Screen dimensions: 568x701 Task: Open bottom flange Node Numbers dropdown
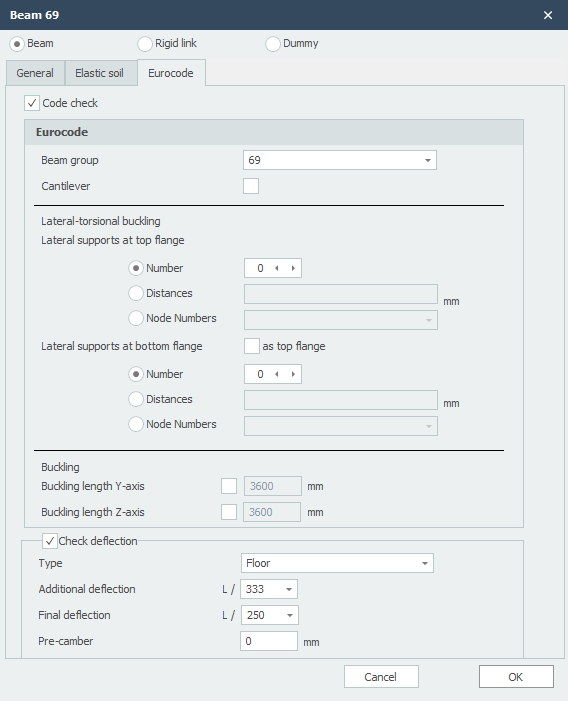[x=341, y=426]
